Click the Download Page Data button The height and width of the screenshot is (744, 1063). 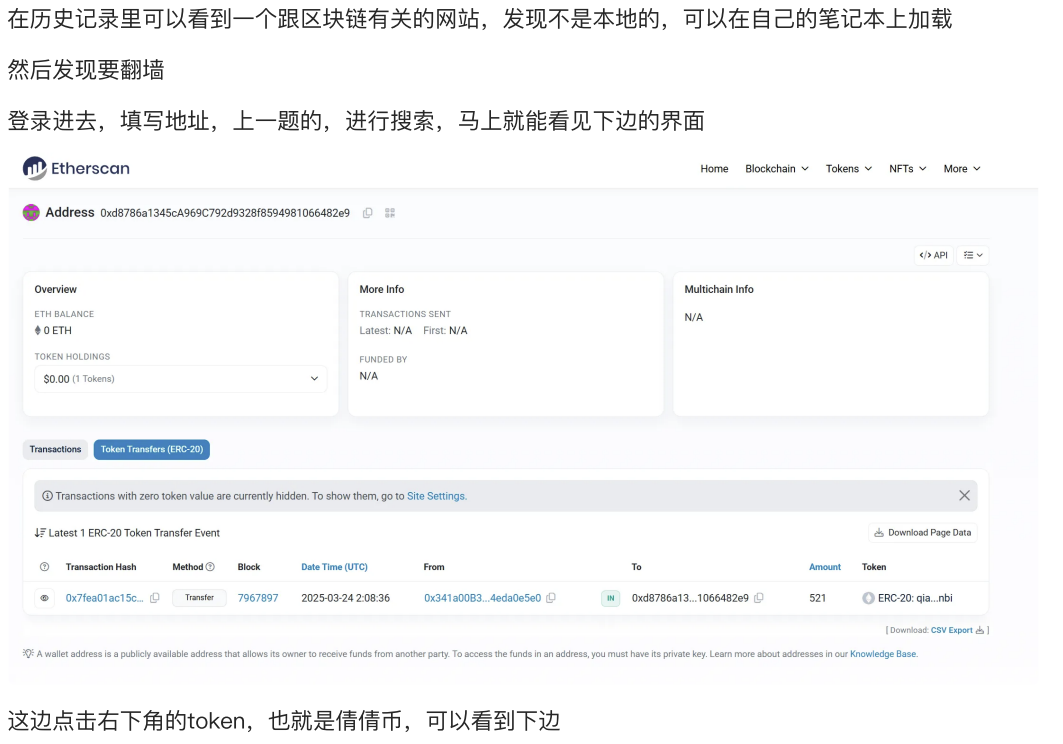coord(922,533)
